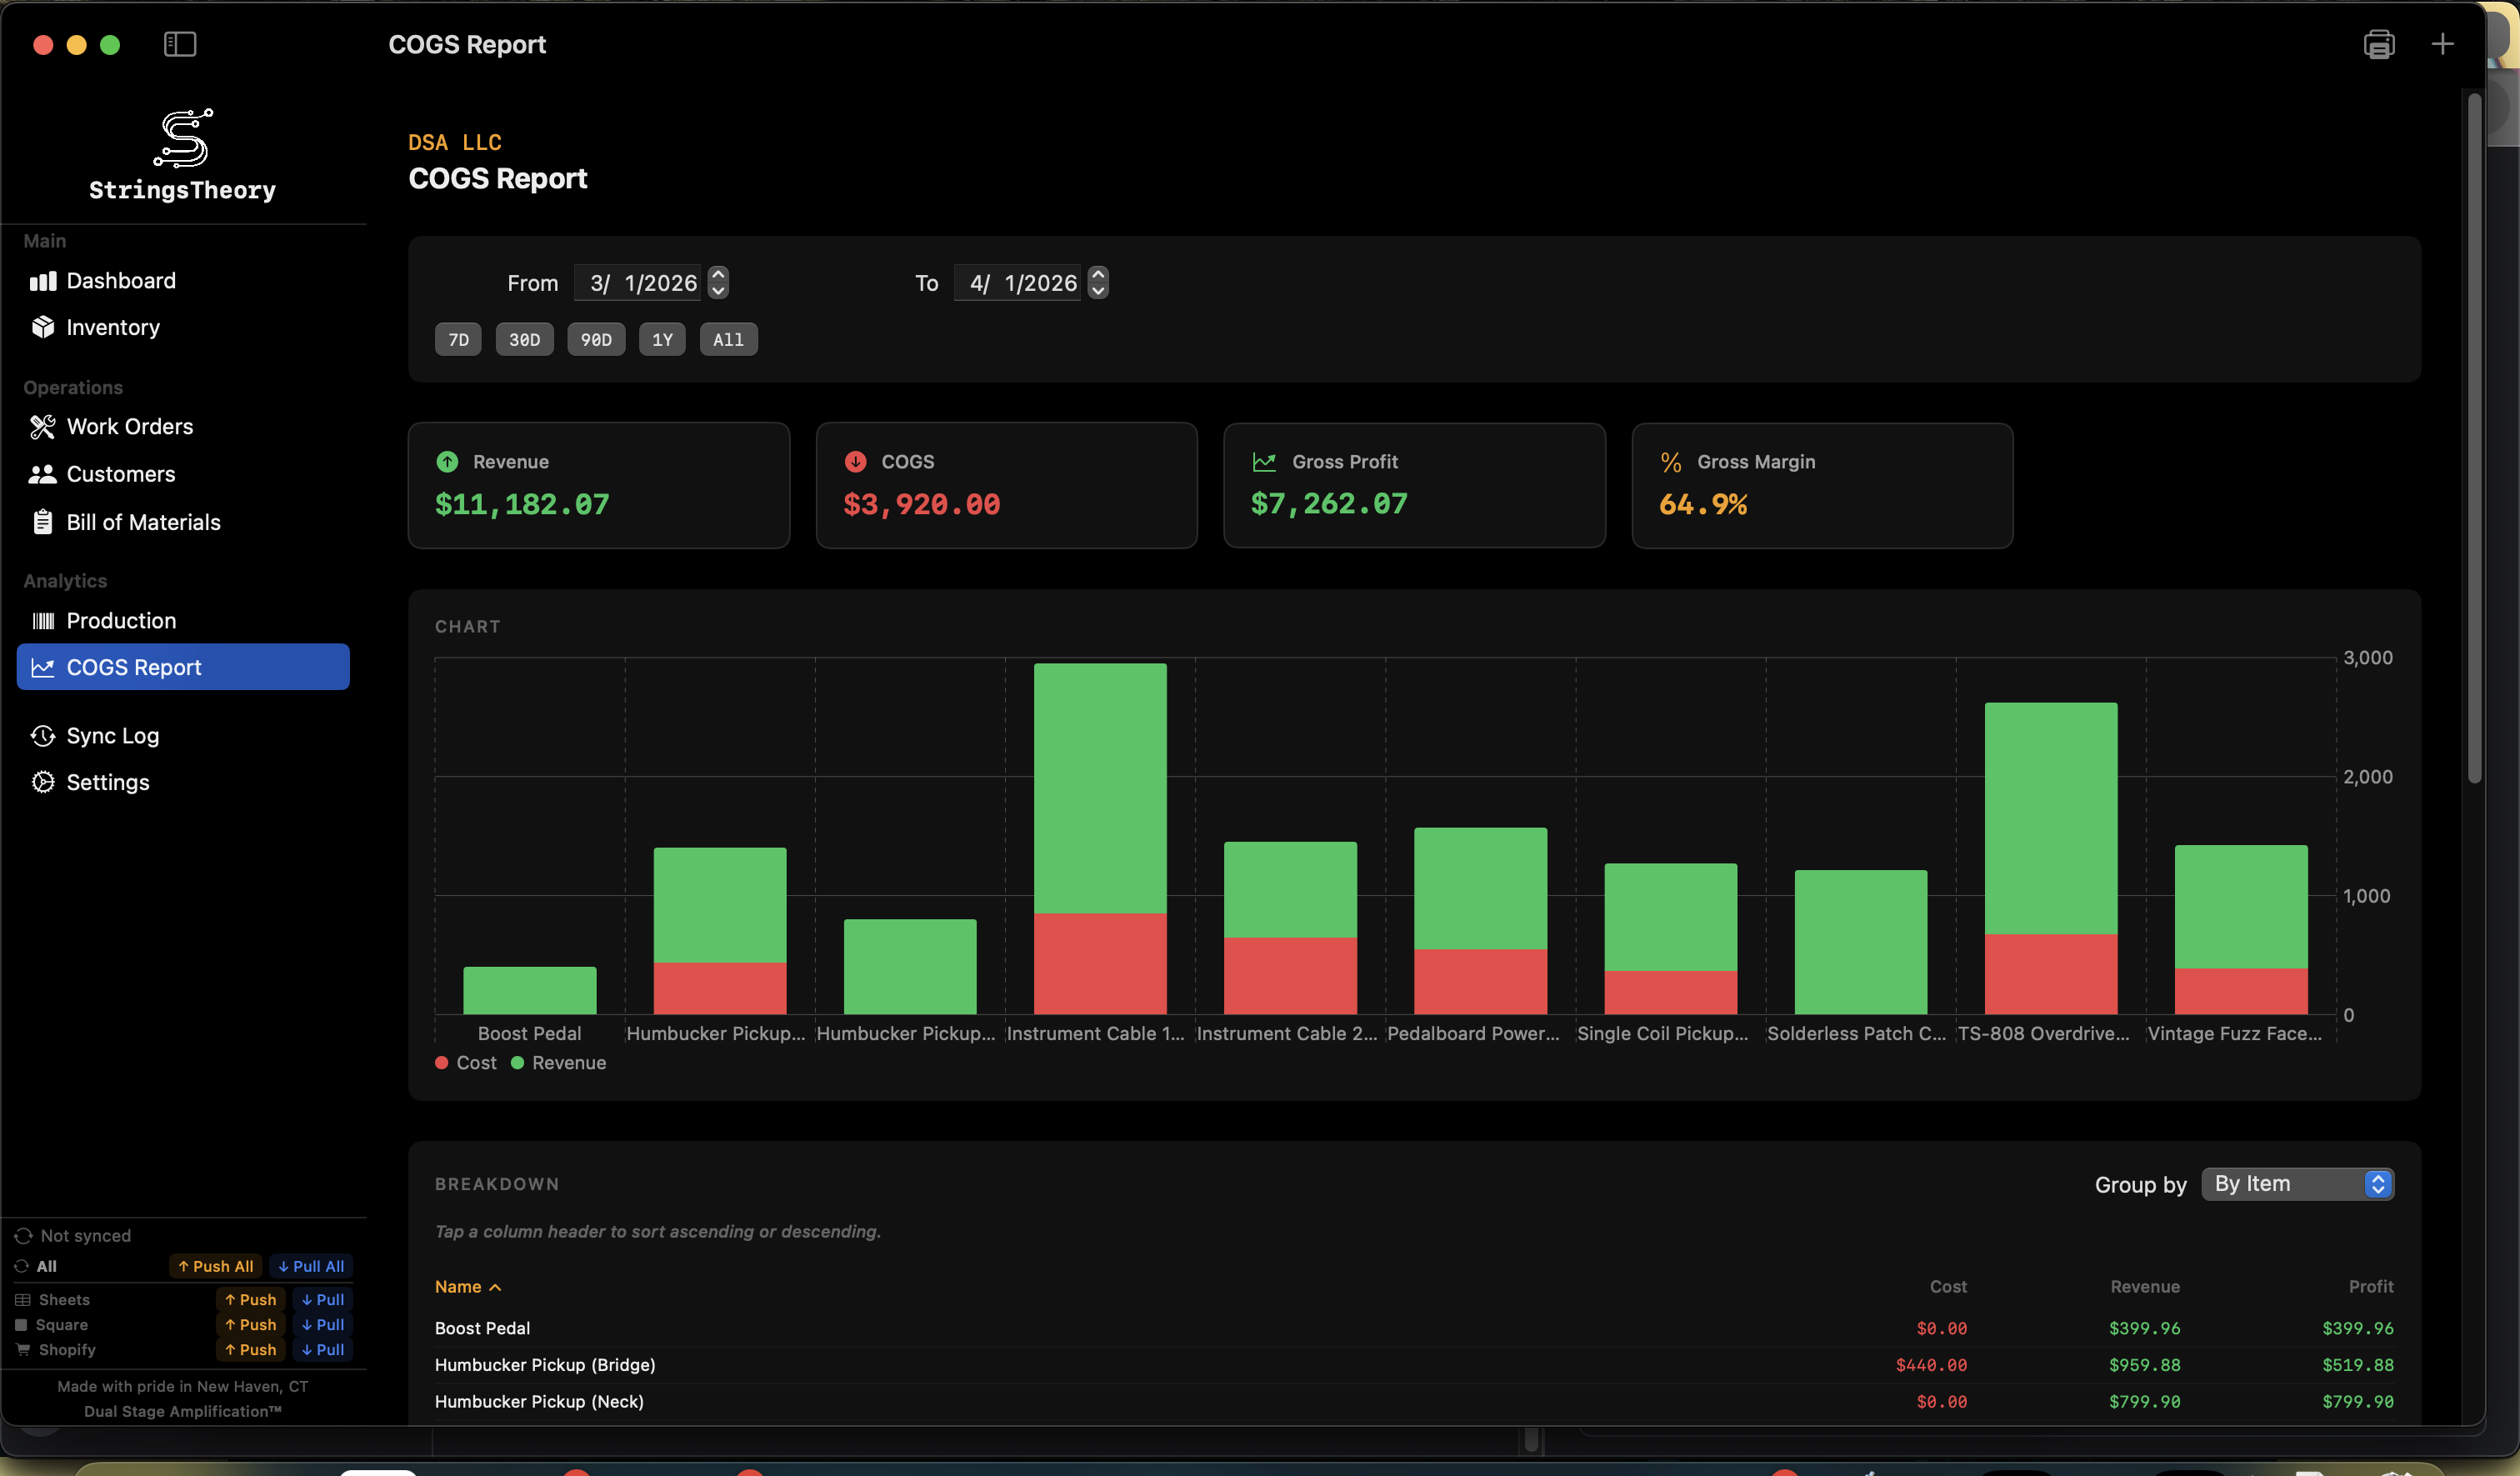Screen dimensions: 2520x1476
Task: Choose the All date range preset
Action: [728, 340]
